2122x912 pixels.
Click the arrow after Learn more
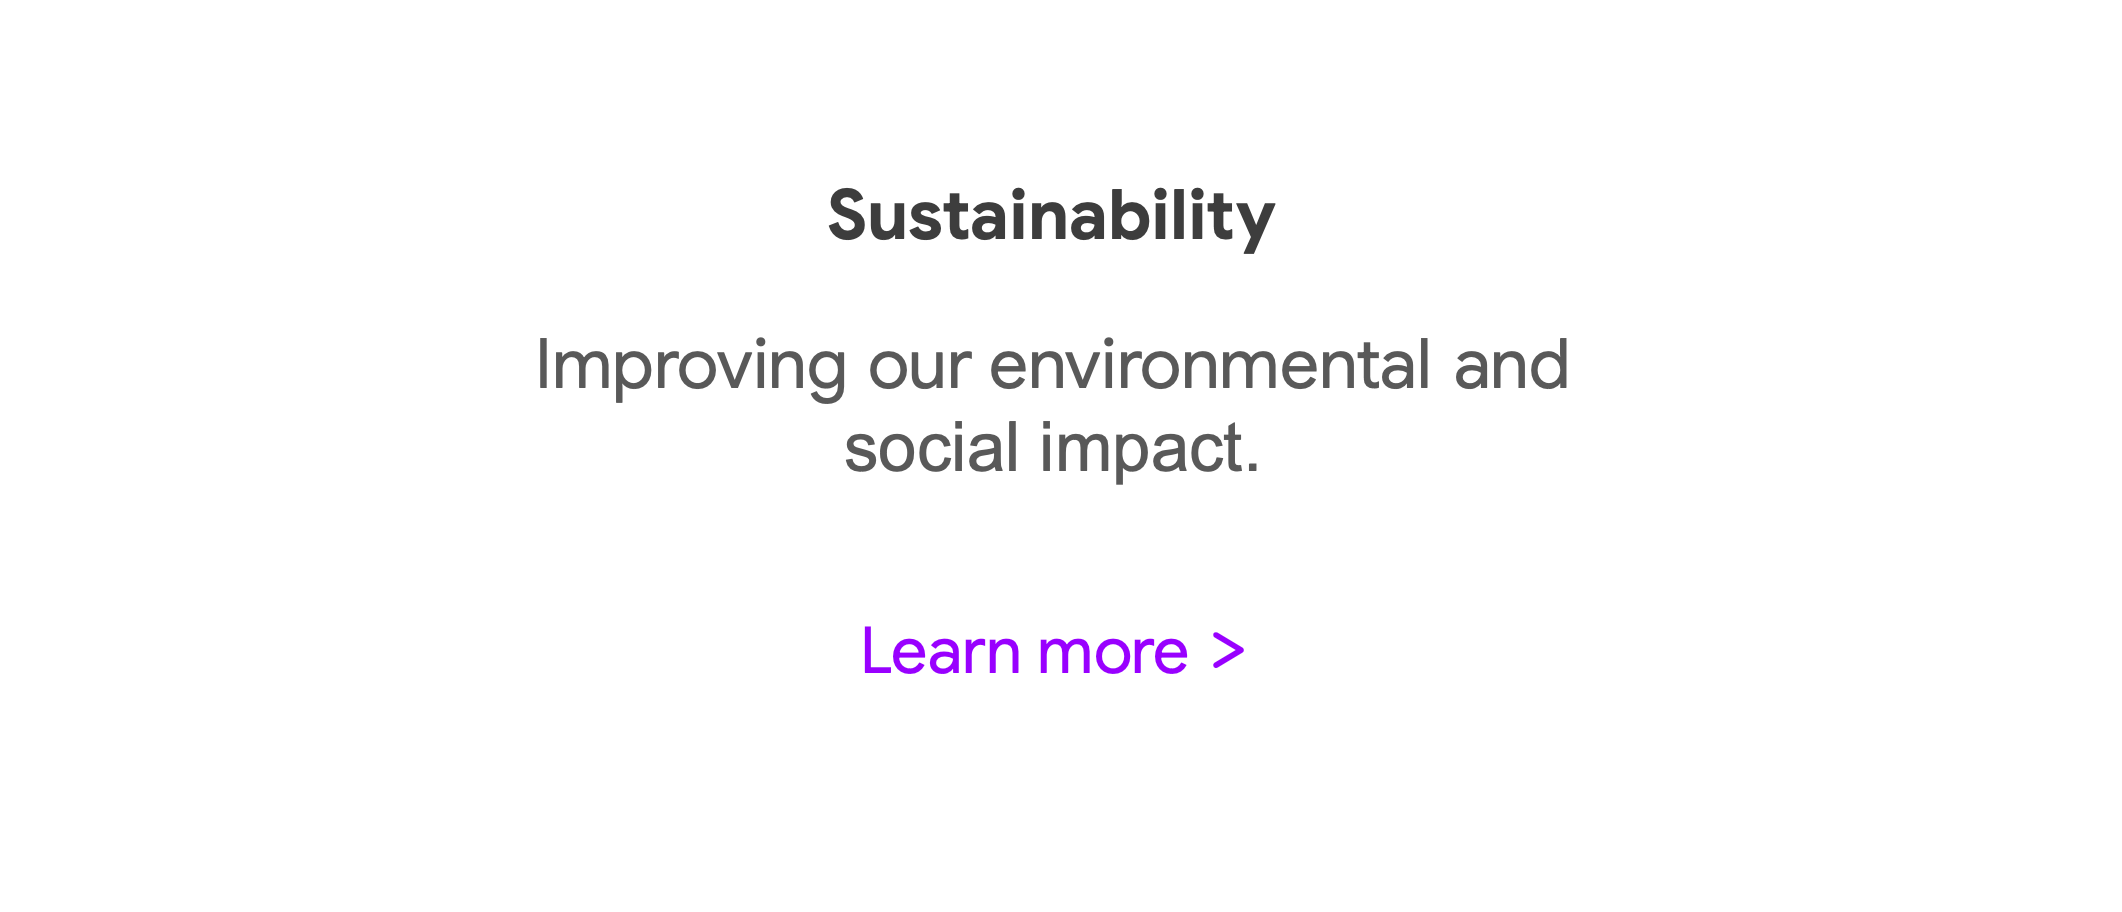click(x=1228, y=651)
